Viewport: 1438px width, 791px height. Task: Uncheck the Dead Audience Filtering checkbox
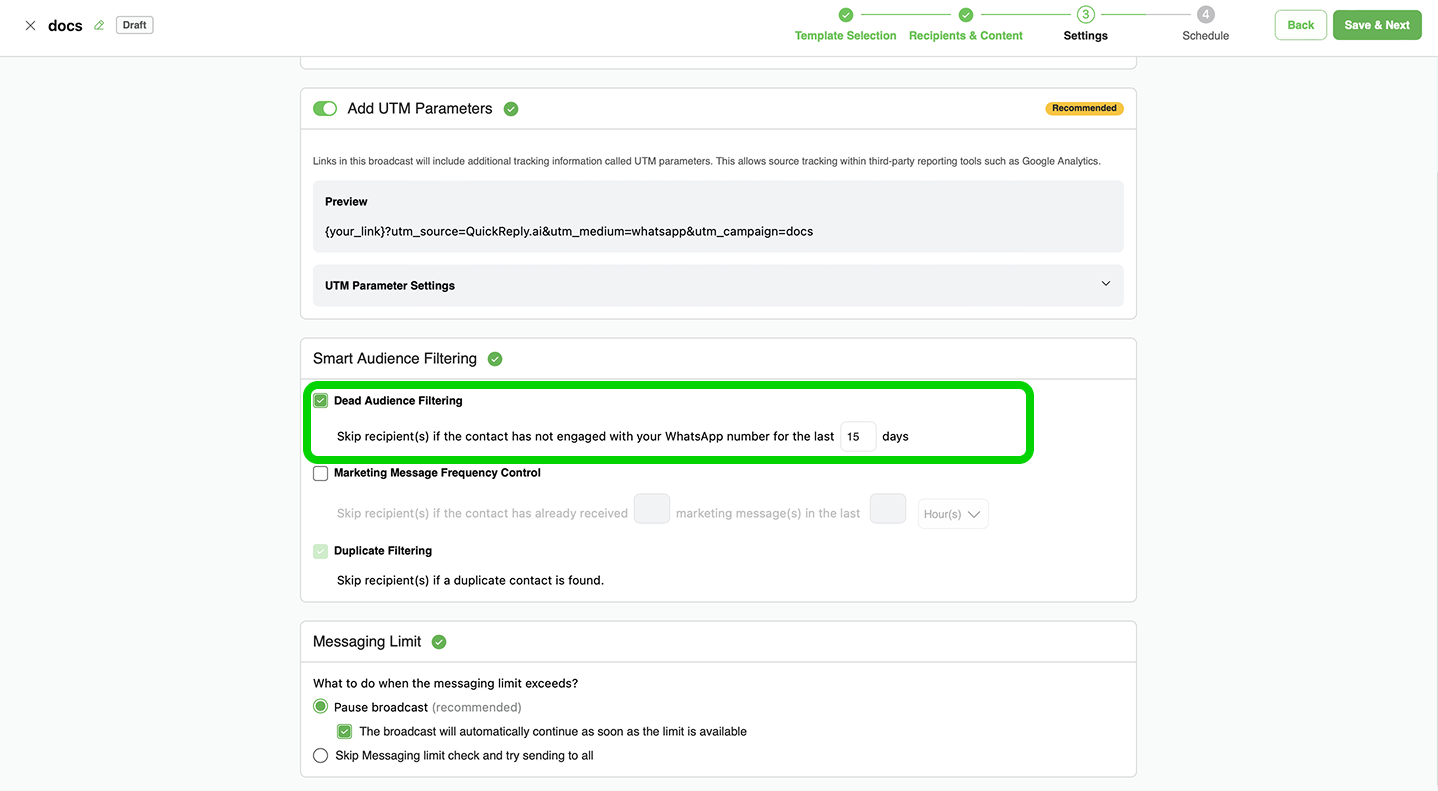pos(321,401)
